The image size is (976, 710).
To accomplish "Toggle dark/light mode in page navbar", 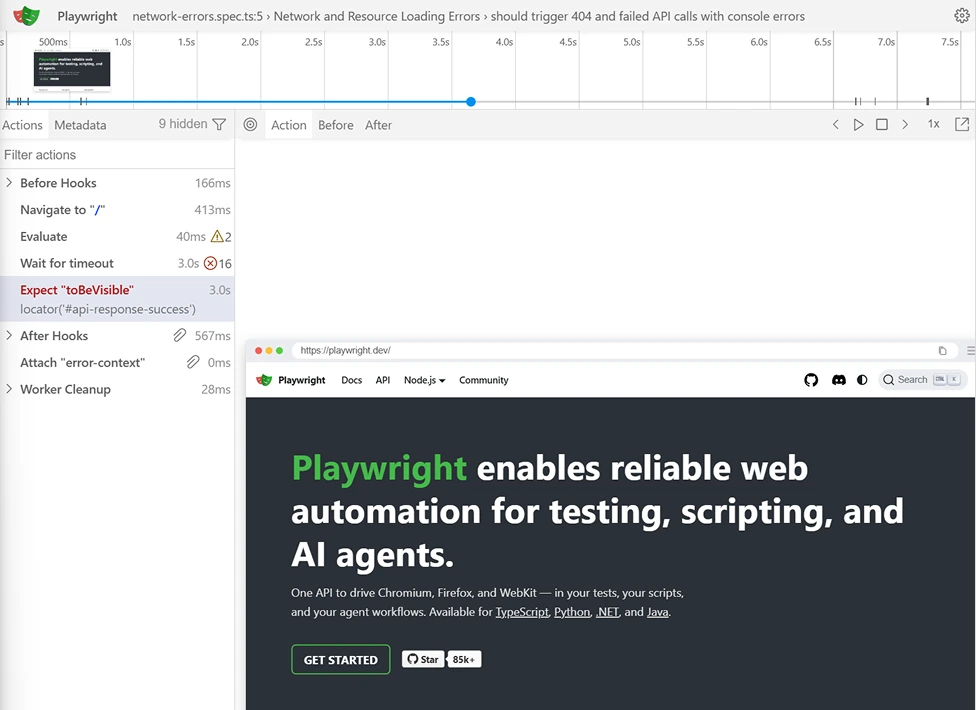I will [862, 380].
